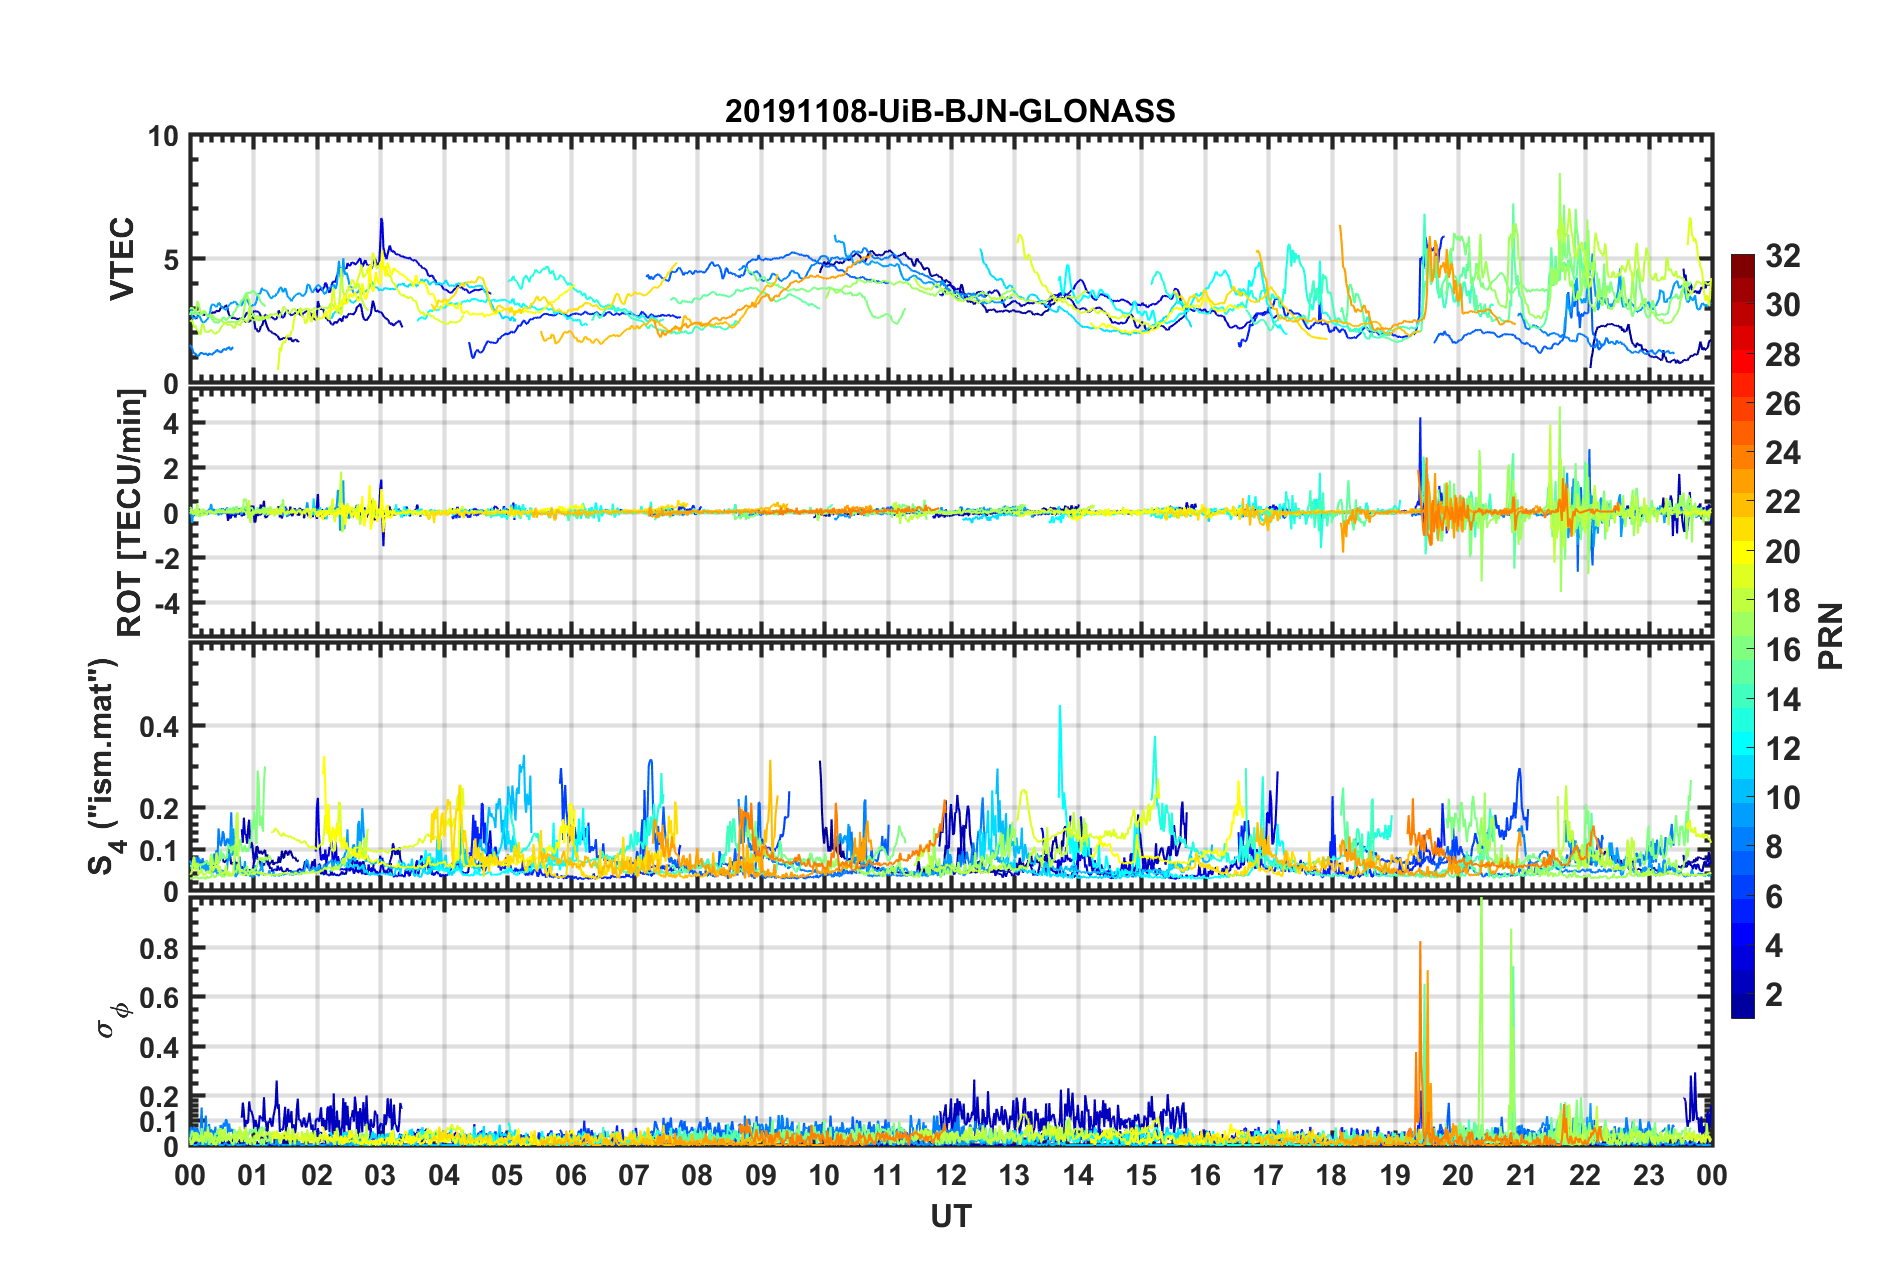1902x1272 pixels.
Task: Click the PRN color scale bar
Action: point(1743,636)
